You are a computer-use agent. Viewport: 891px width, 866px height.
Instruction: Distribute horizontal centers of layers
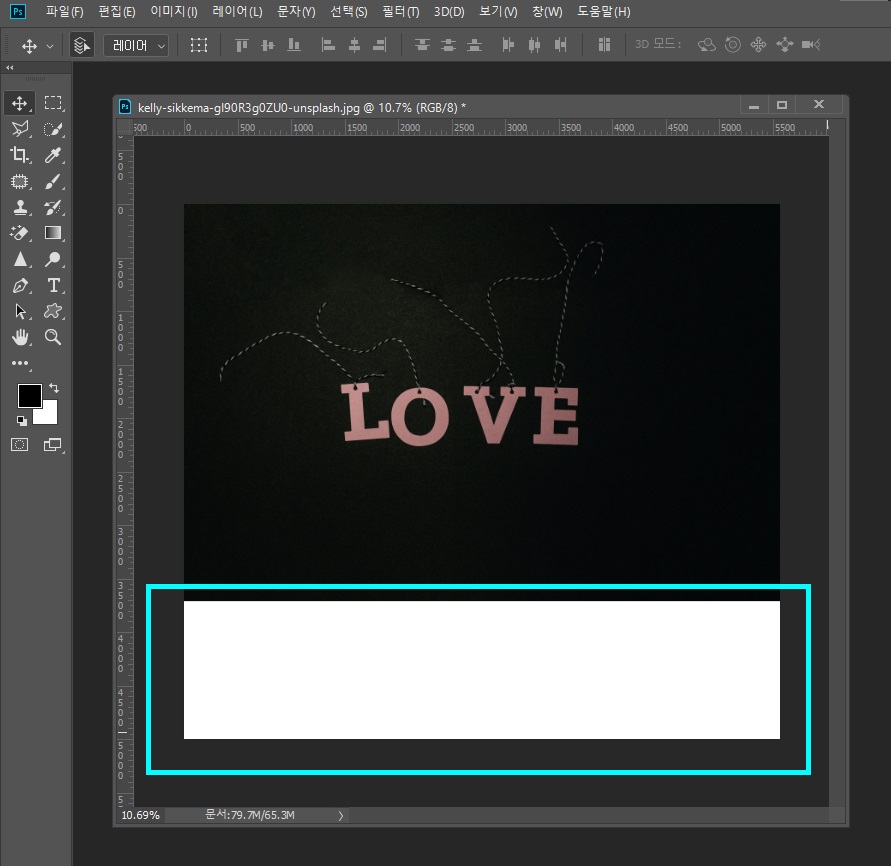(x=534, y=45)
